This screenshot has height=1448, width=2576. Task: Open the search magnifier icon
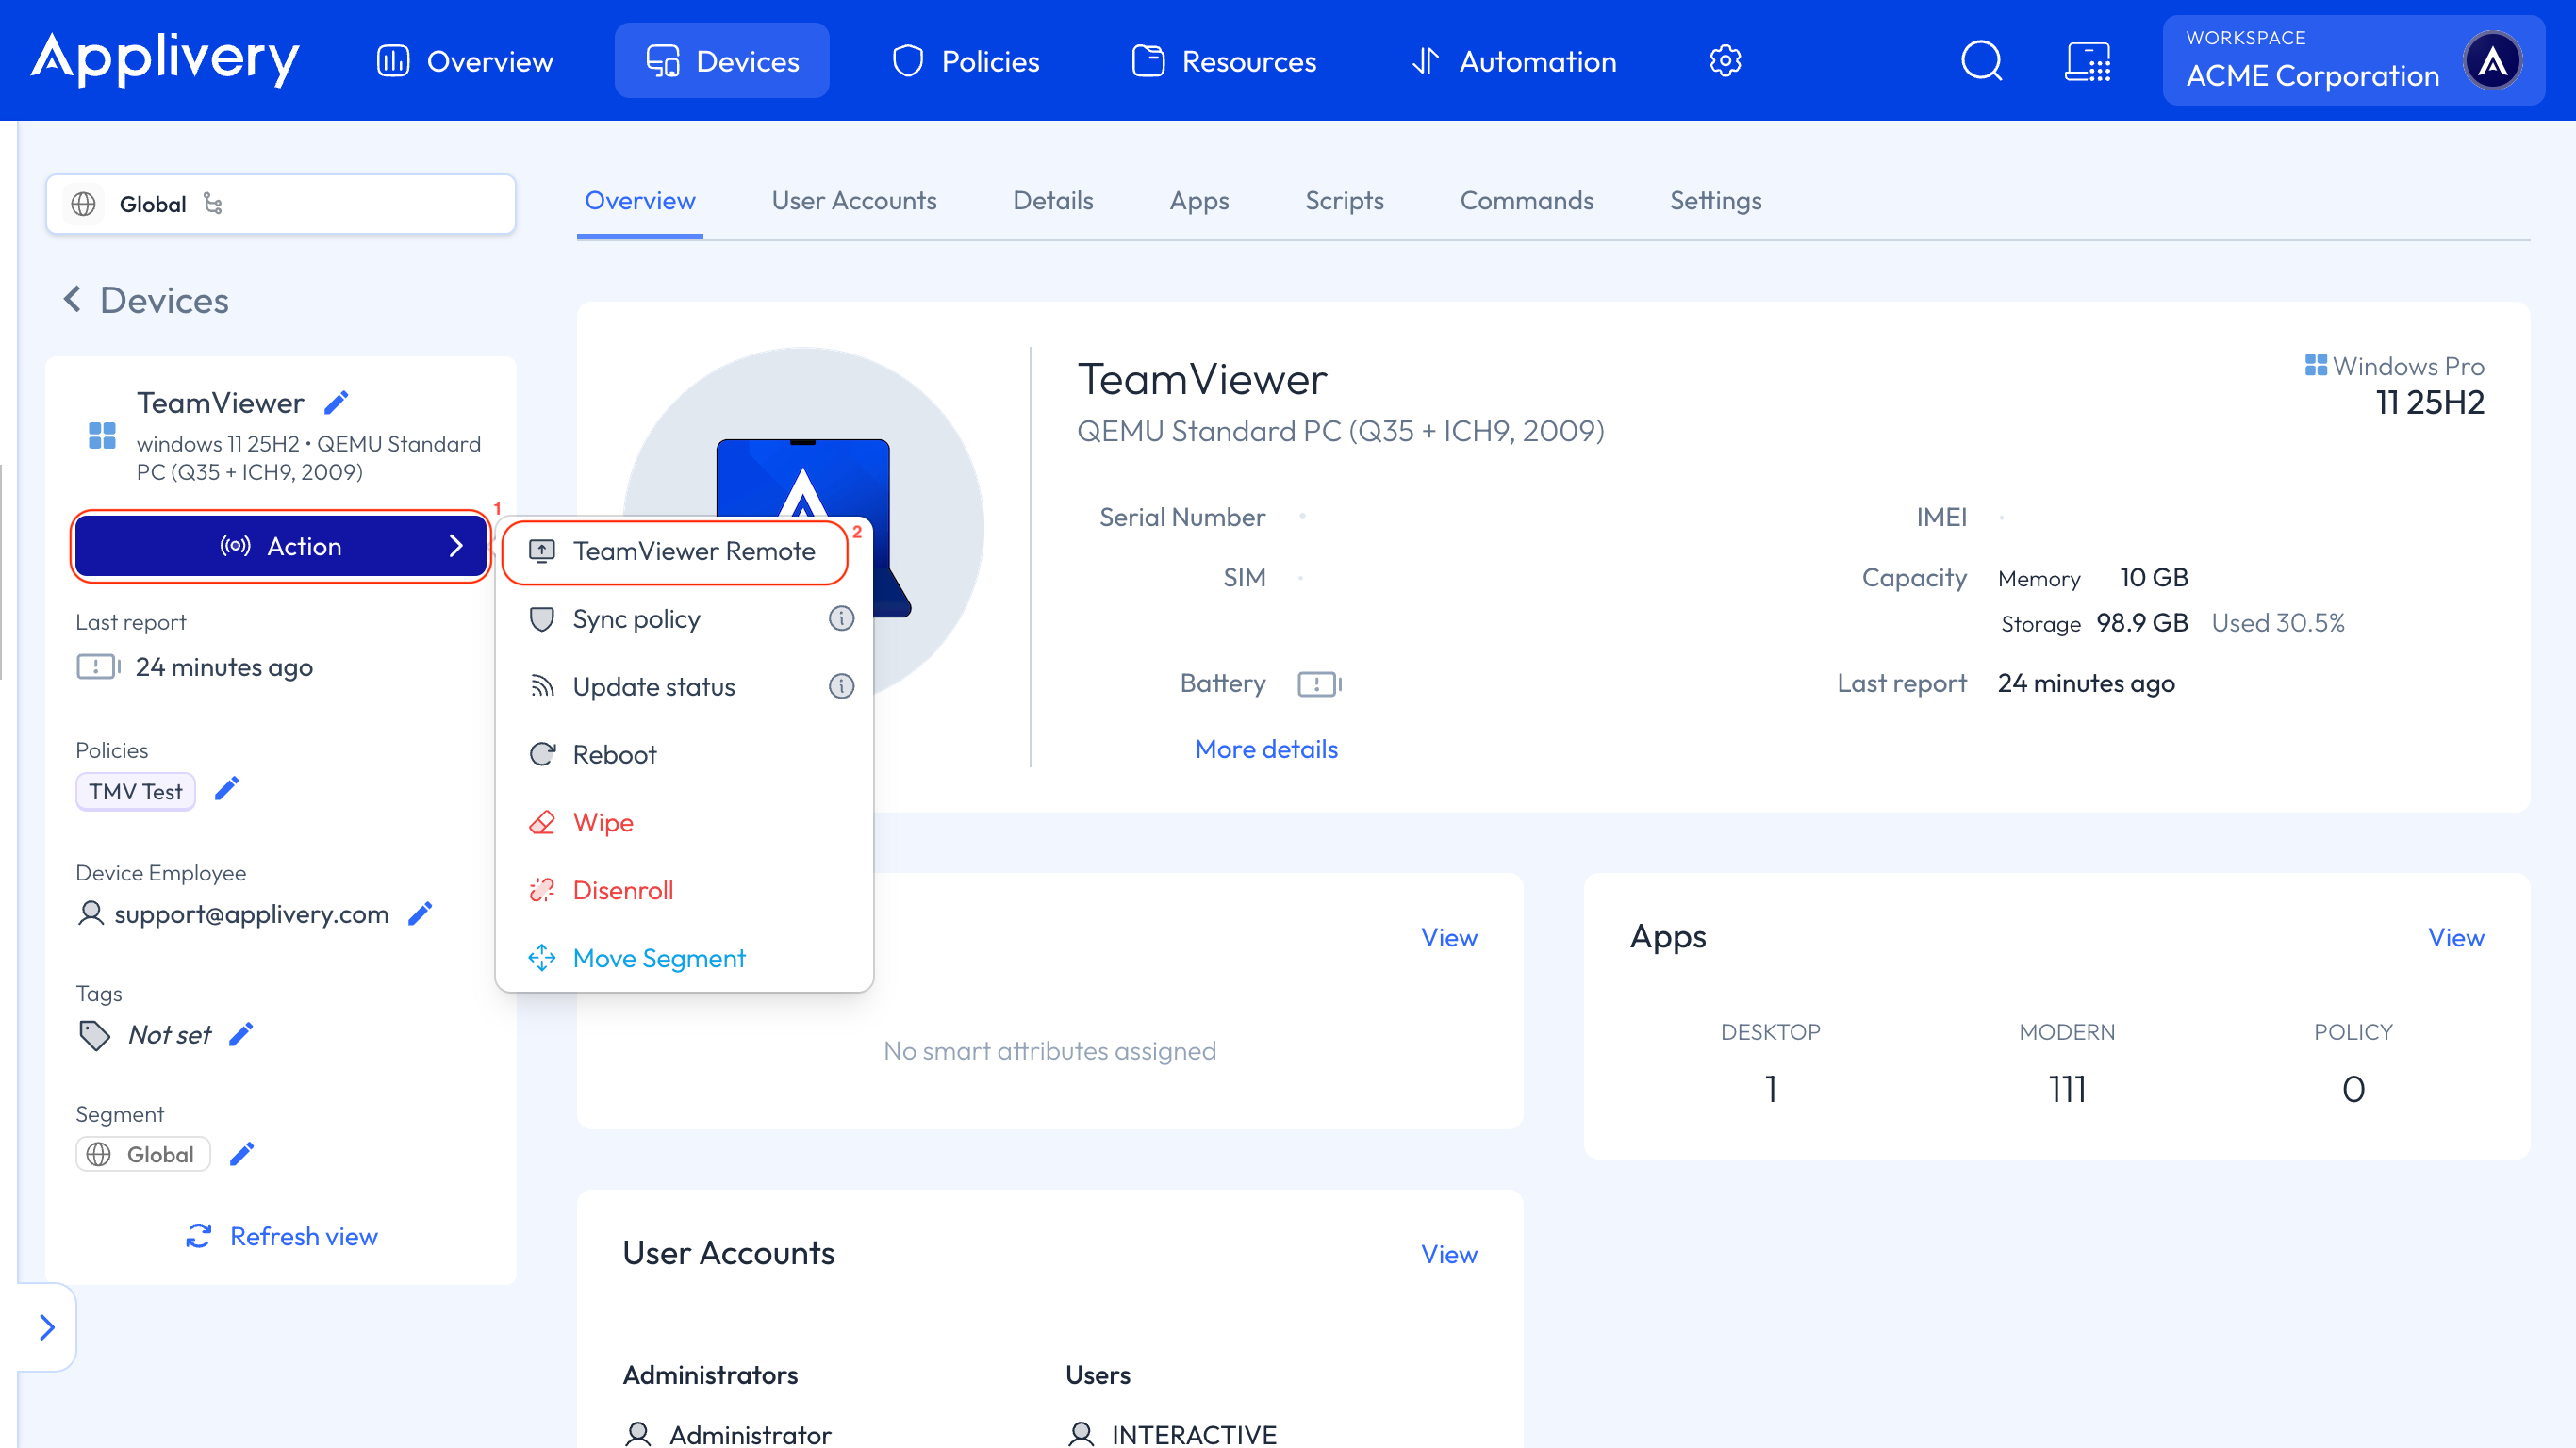click(x=1981, y=61)
